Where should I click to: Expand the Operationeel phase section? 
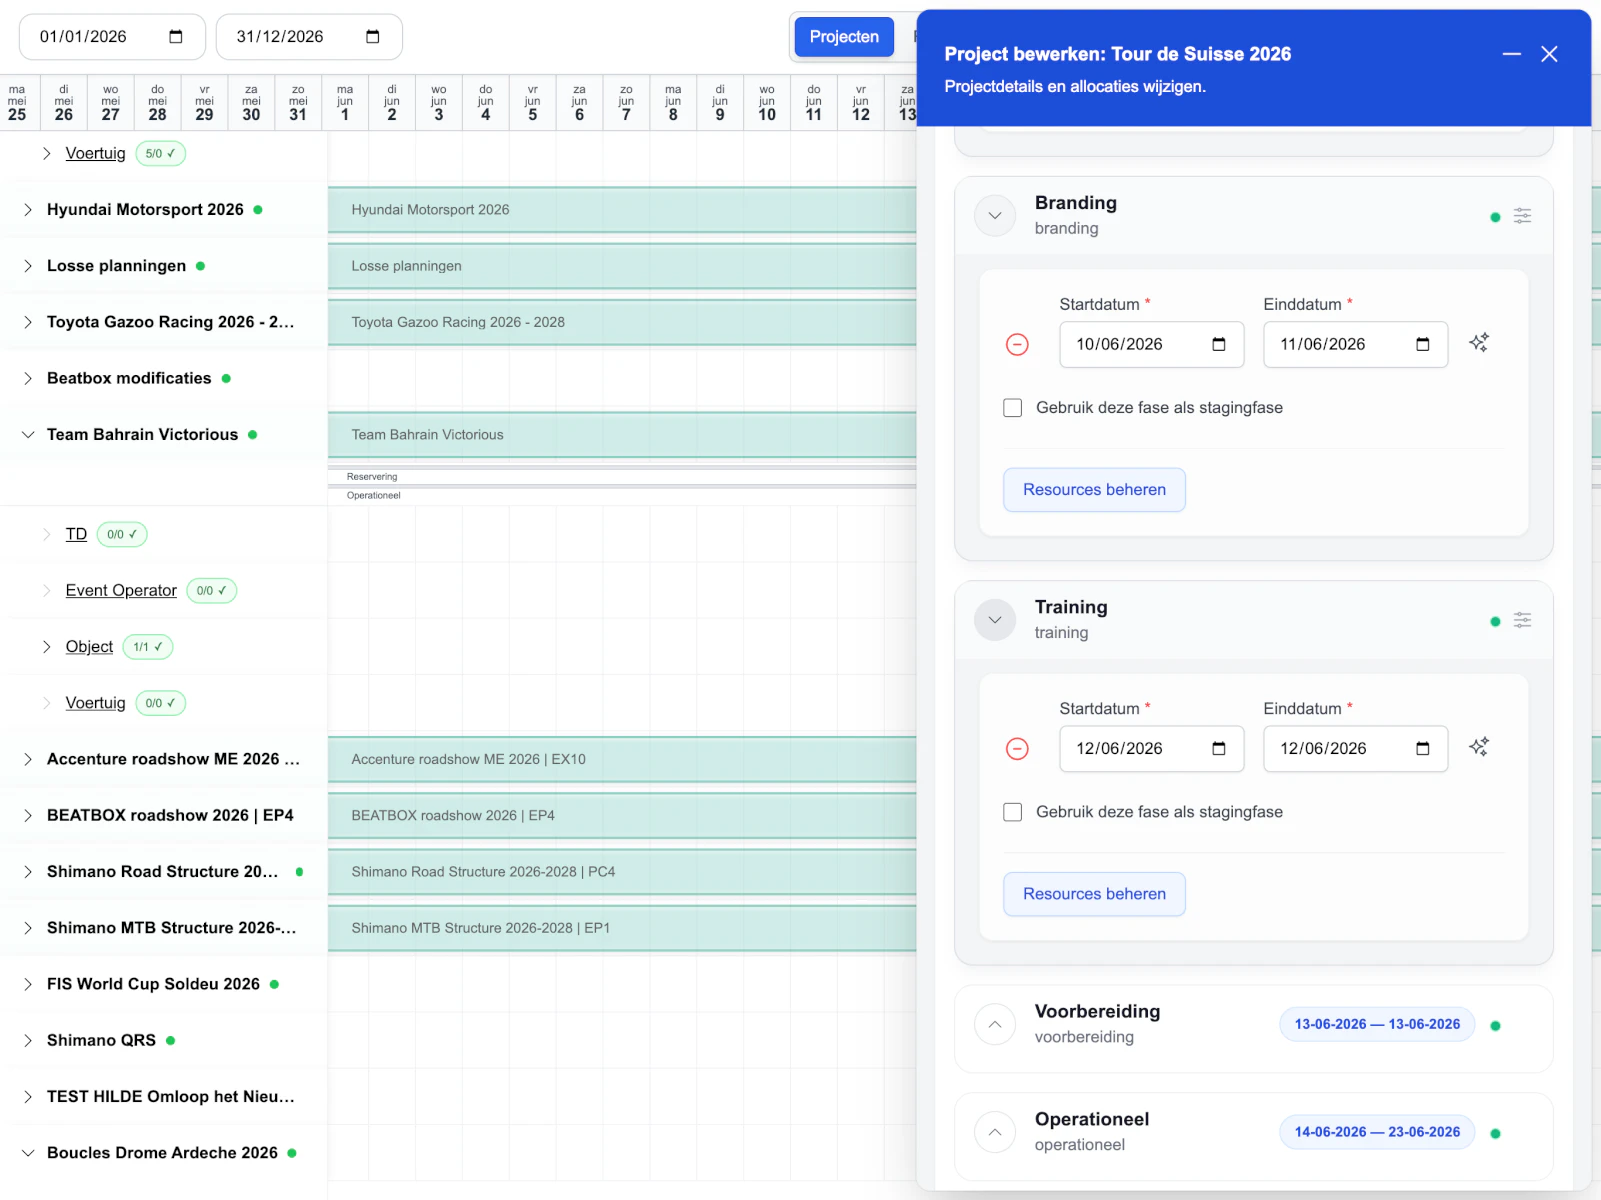[x=995, y=1132]
